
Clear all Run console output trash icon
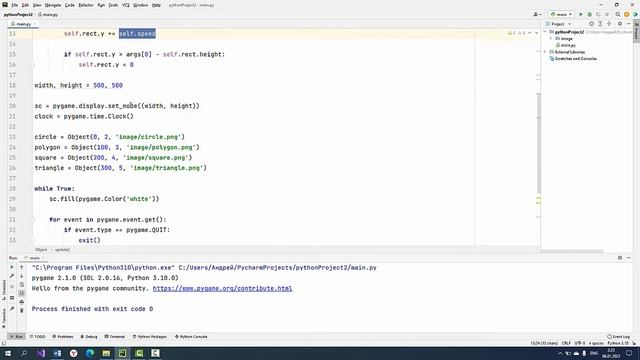22,311
